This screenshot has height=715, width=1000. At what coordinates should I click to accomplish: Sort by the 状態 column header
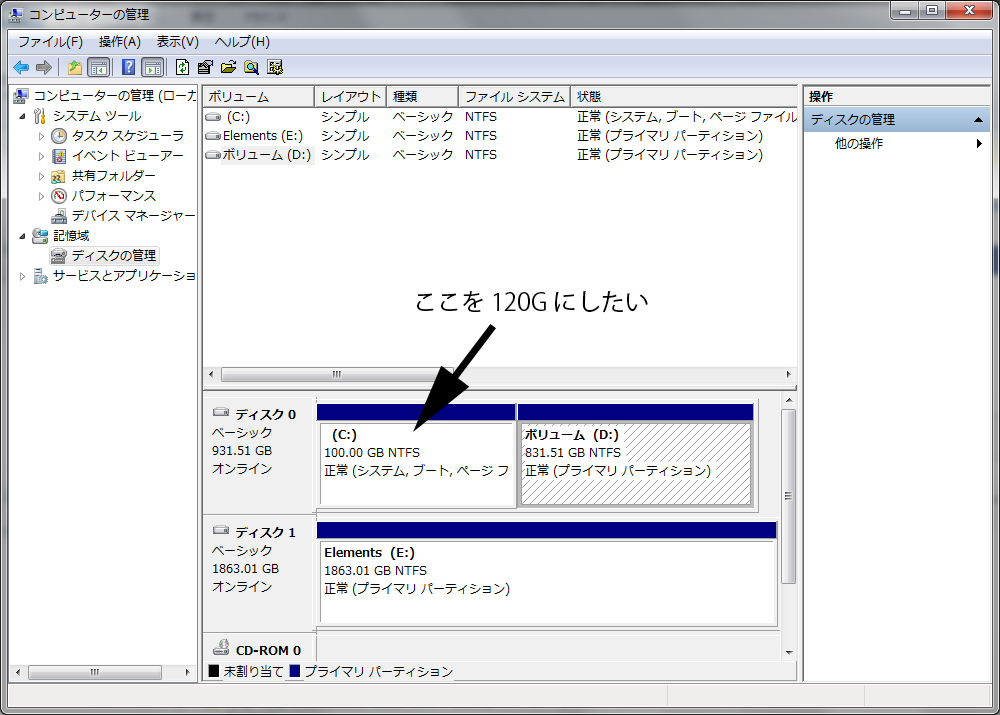pyautogui.click(x=683, y=97)
